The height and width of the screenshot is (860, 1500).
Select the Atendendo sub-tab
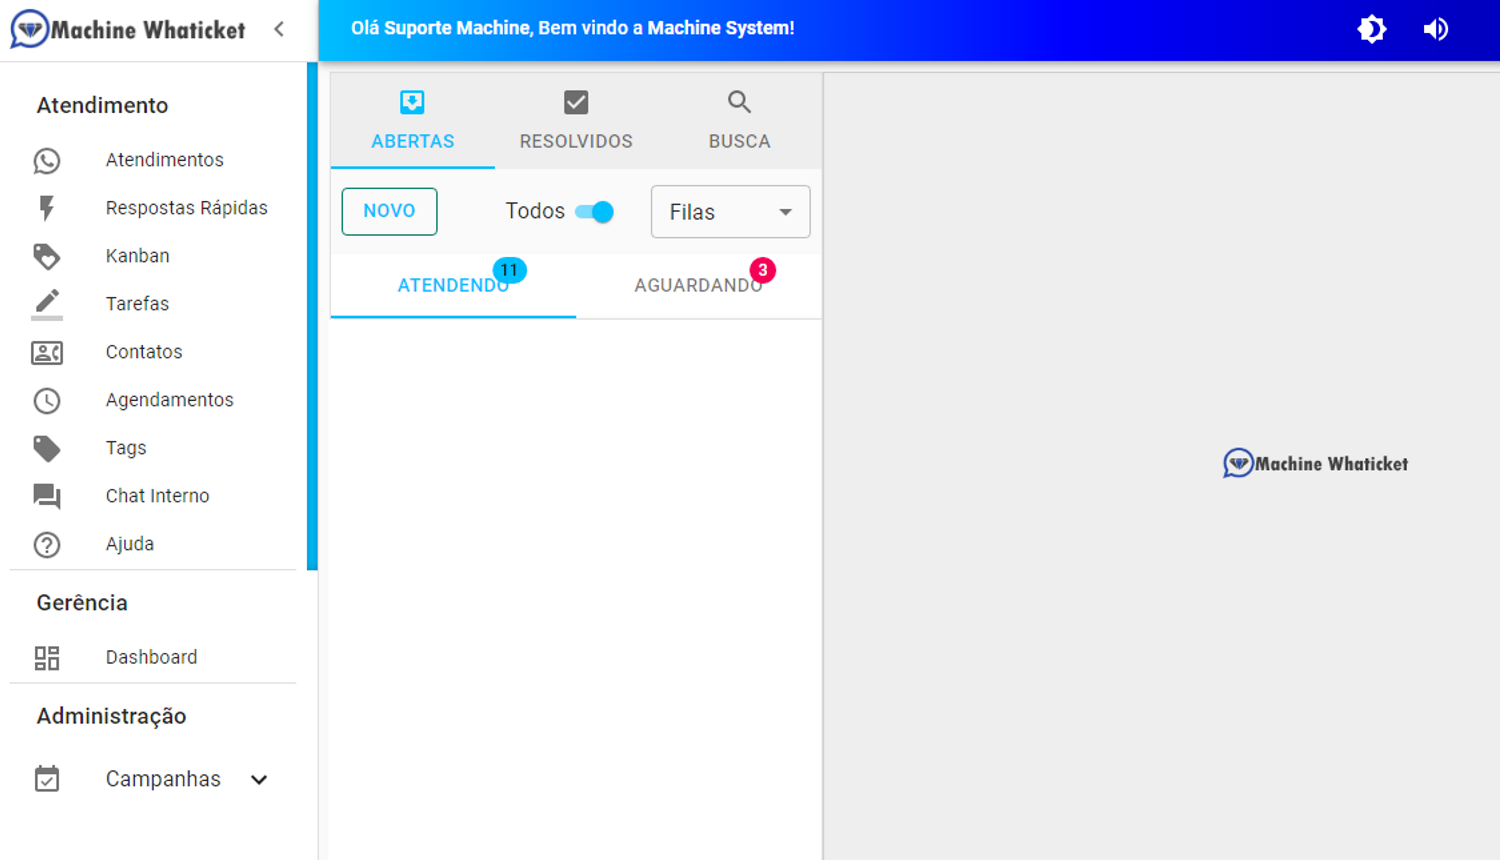tap(453, 286)
